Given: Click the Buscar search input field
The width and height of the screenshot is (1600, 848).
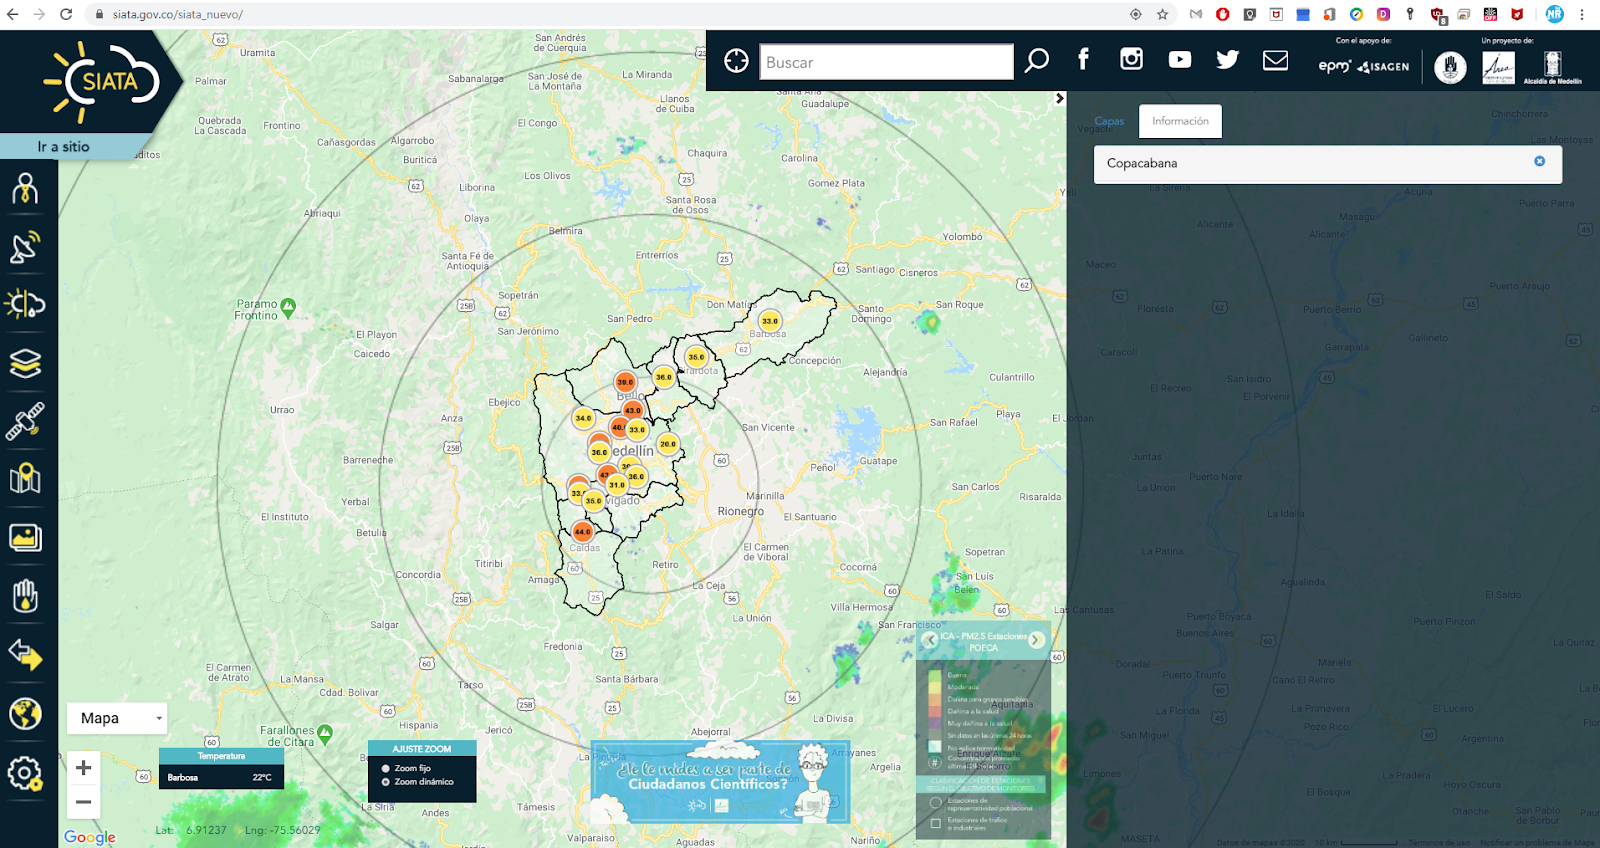Looking at the screenshot, I should [886, 62].
